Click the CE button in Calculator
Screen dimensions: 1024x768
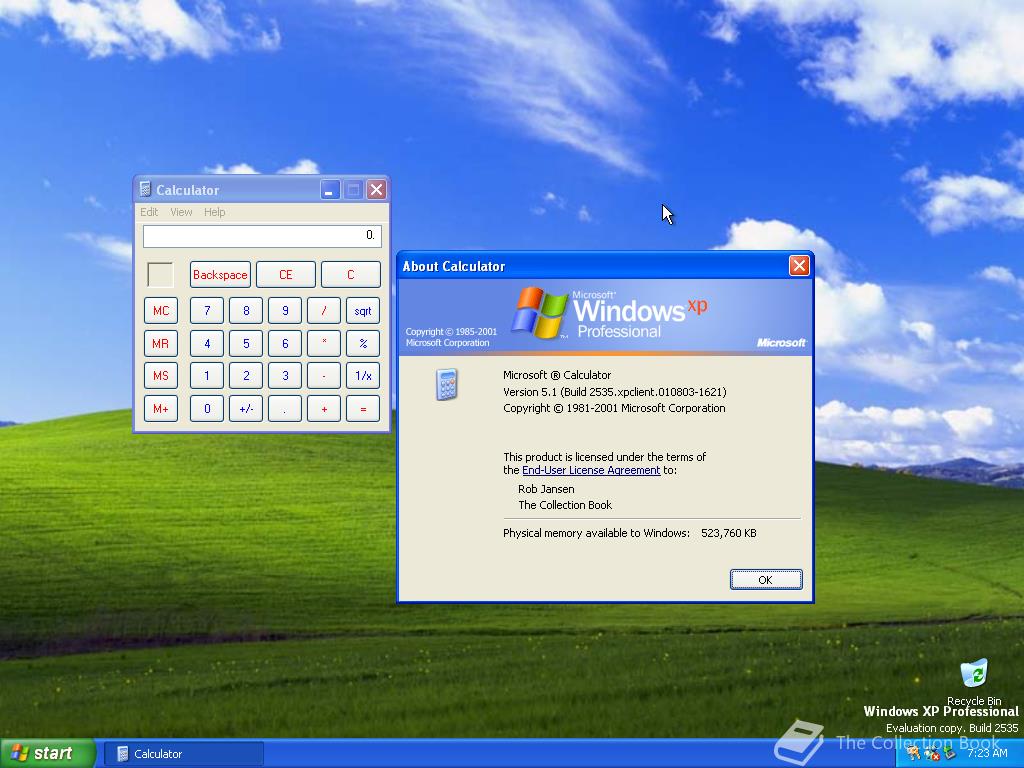pyautogui.click(x=285, y=275)
